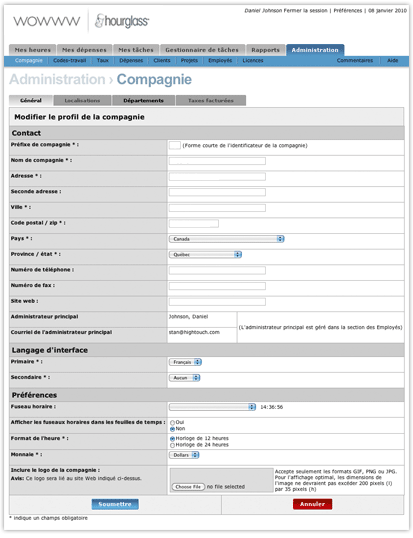Click the red Annuler button
Image resolution: width=413 pixels, height=538 pixels.
point(312,504)
